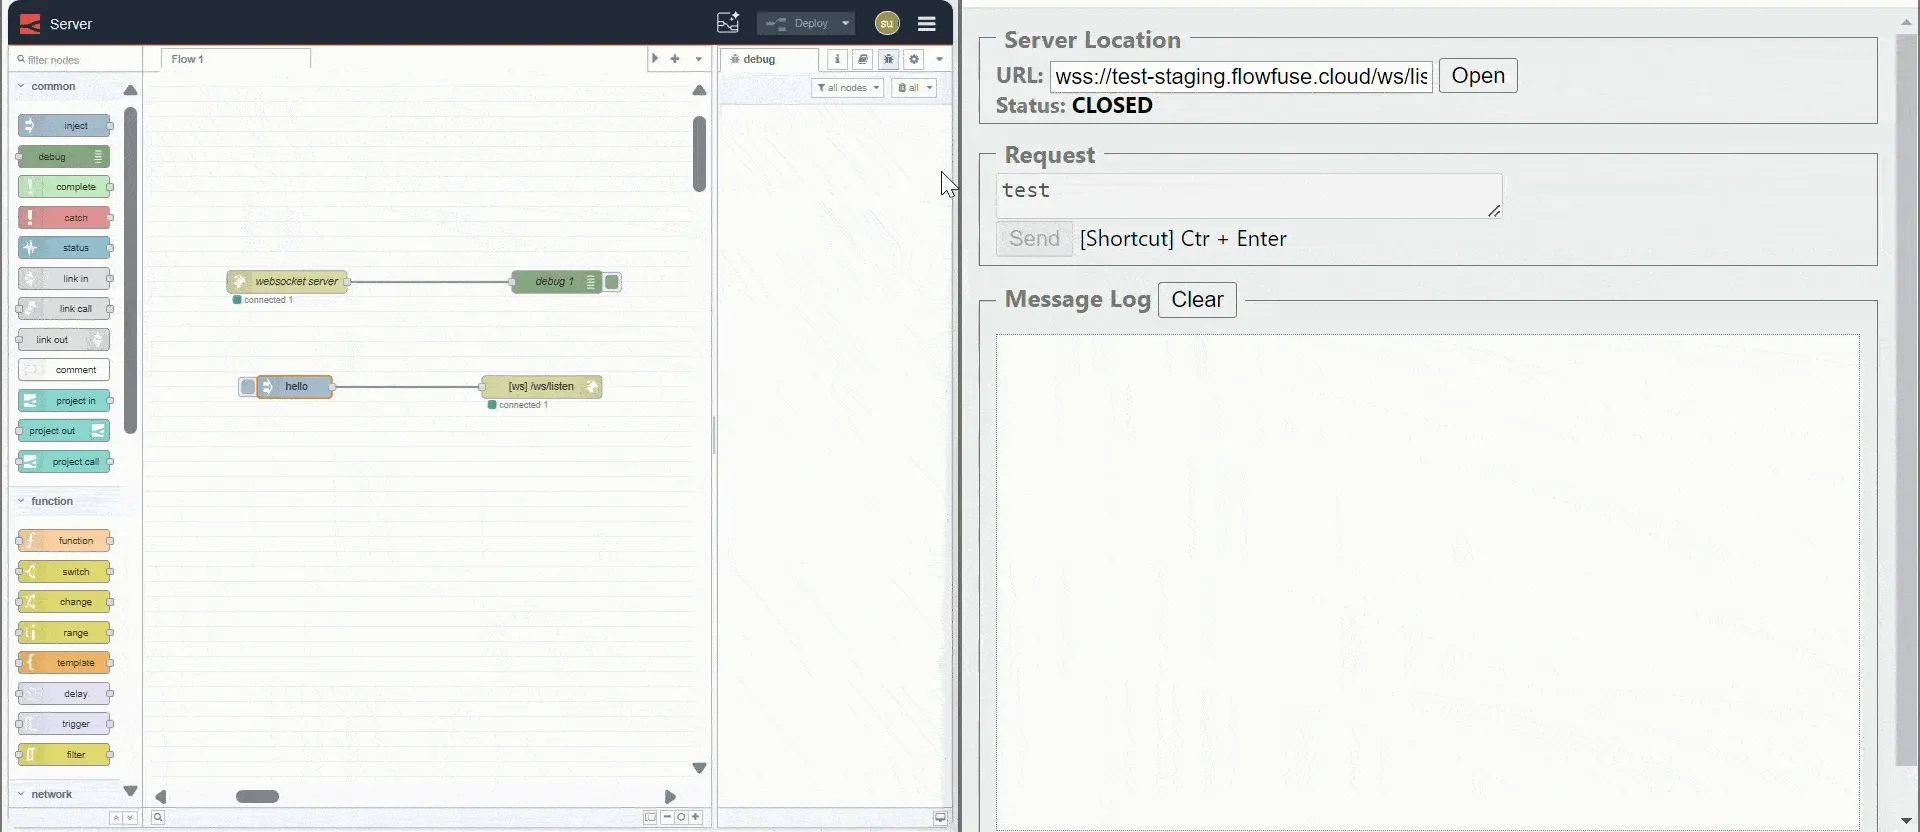Screen dimensions: 1920x832
Task: Focus the websocket URL field
Action: (1241, 76)
